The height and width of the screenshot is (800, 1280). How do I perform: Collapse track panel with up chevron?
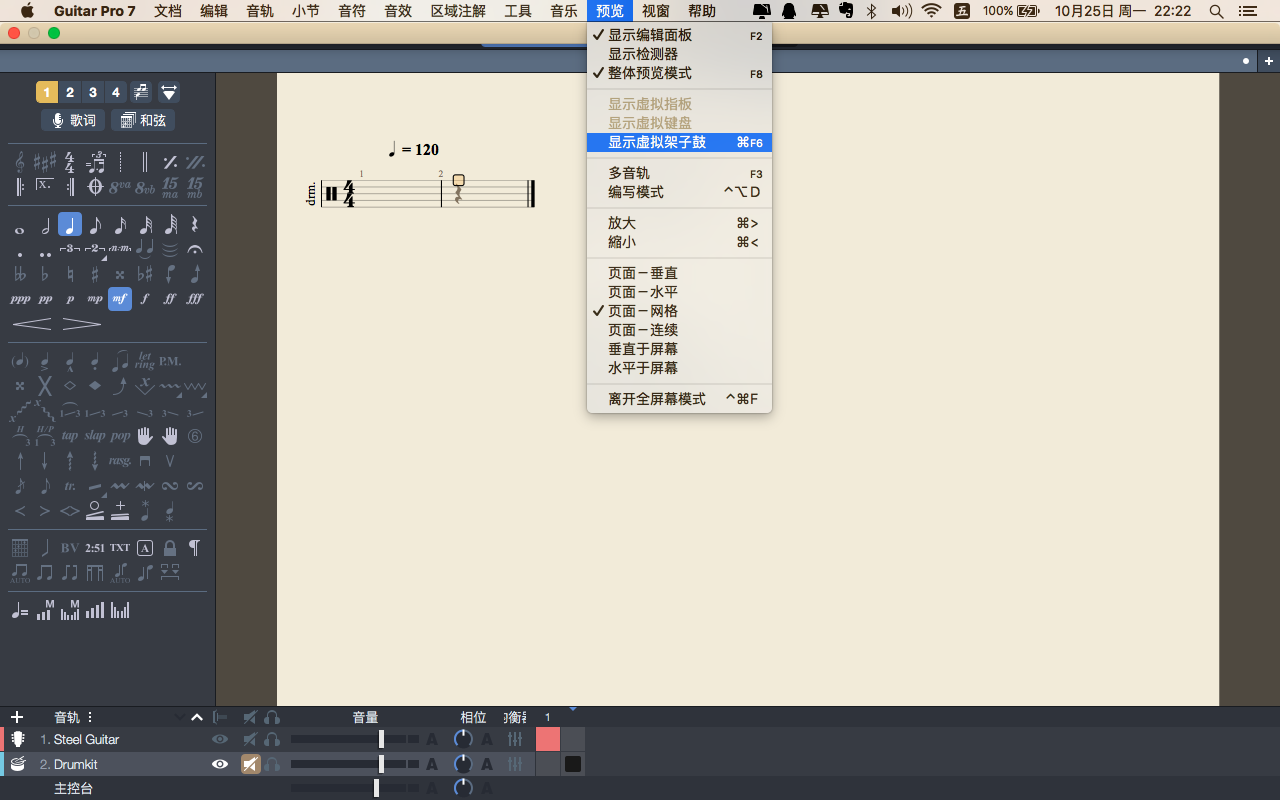[197, 717]
